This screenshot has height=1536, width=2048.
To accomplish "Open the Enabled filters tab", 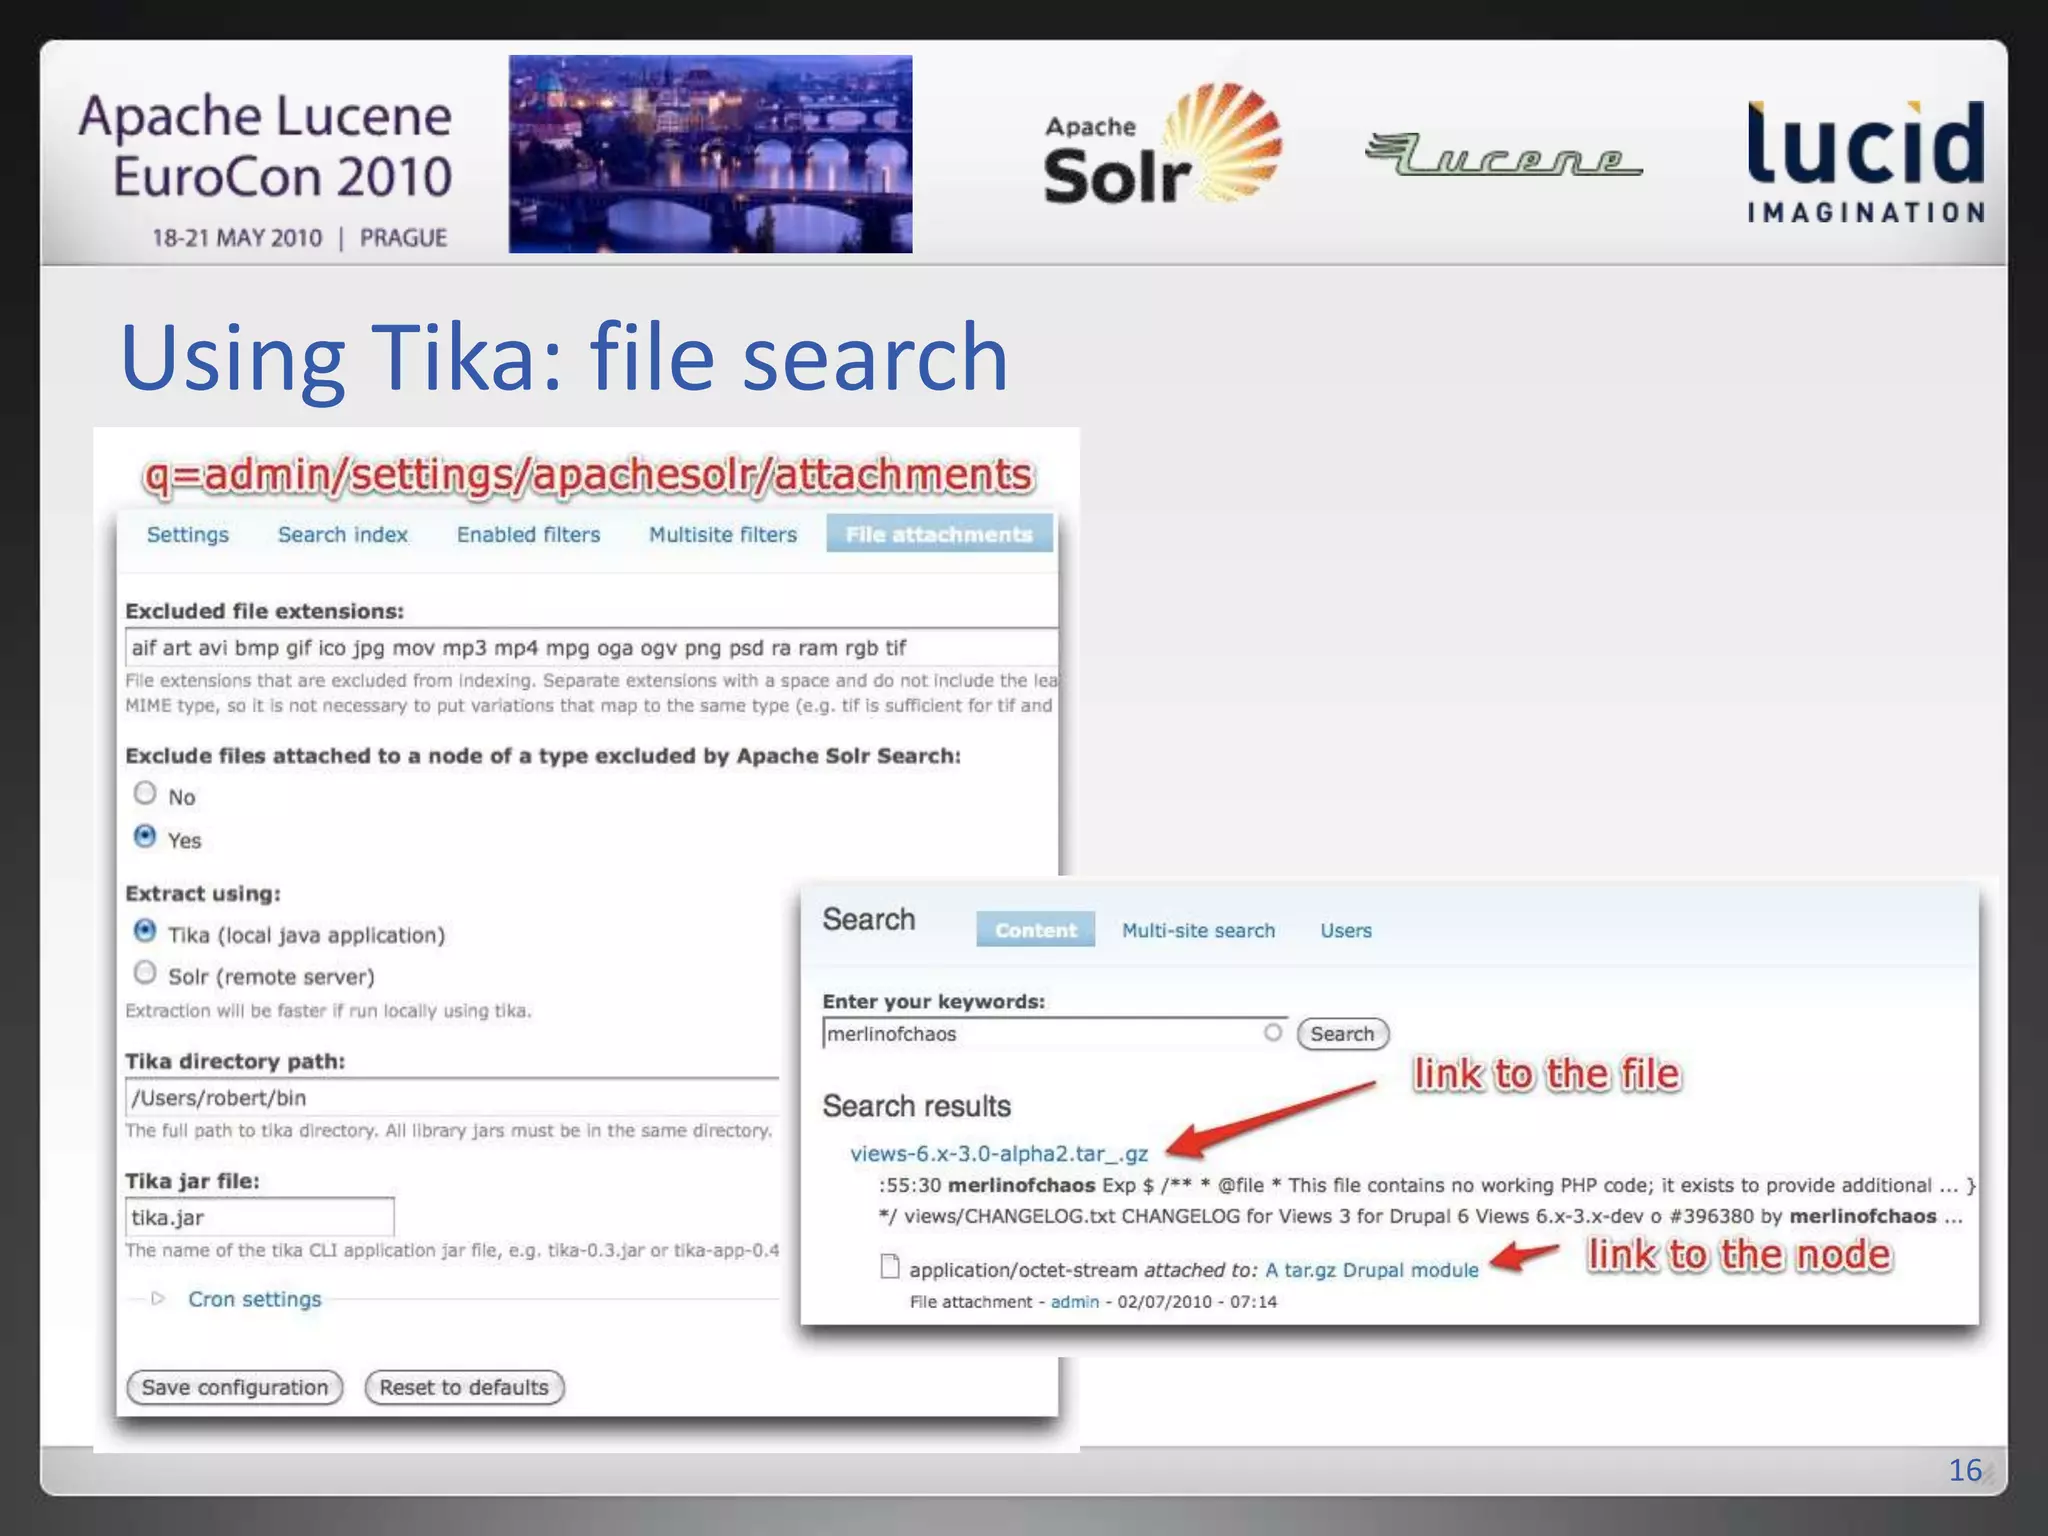I will pyautogui.click(x=528, y=534).
